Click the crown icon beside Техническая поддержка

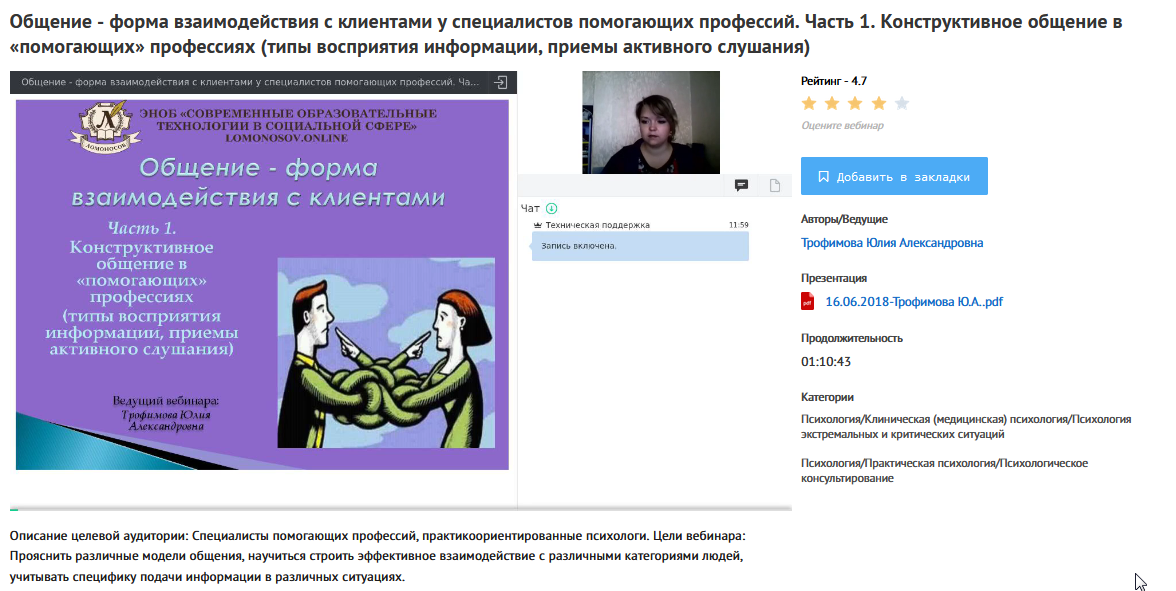coord(537,225)
